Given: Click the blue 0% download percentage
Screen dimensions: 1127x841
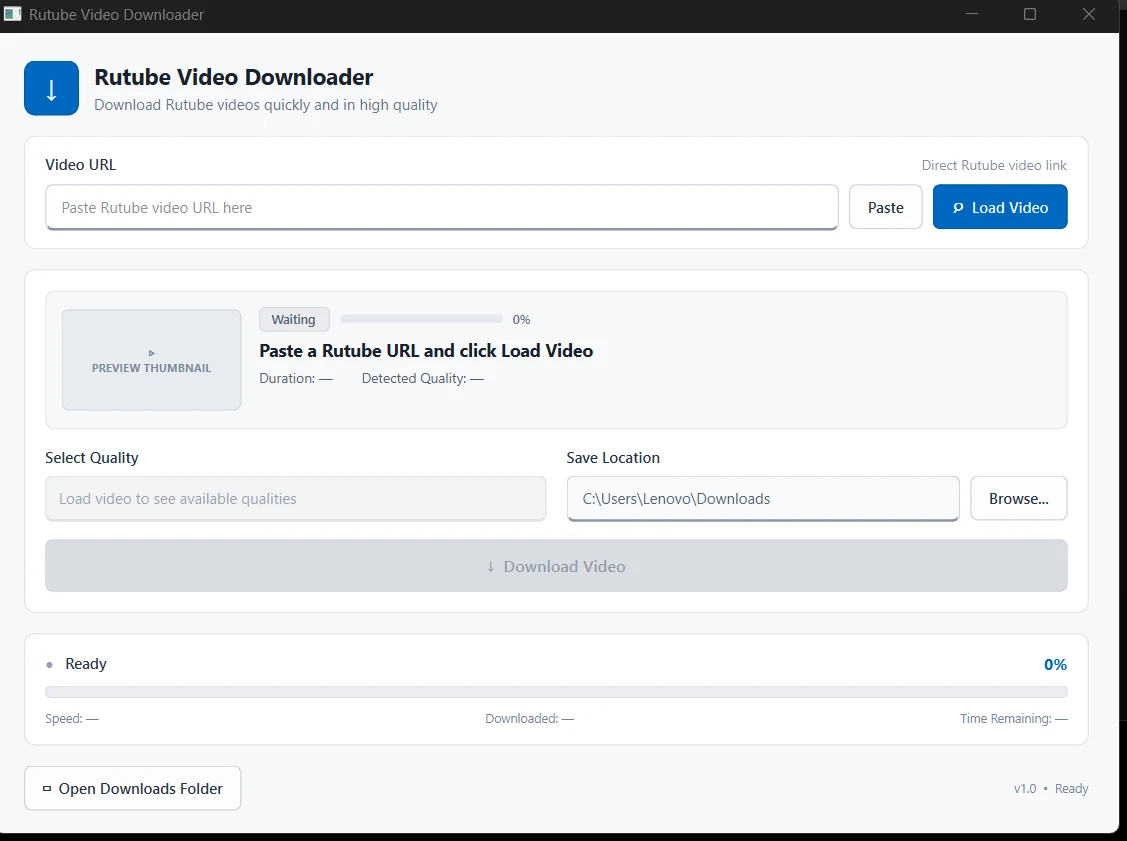Looking at the screenshot, I should tap(1055, 665).
